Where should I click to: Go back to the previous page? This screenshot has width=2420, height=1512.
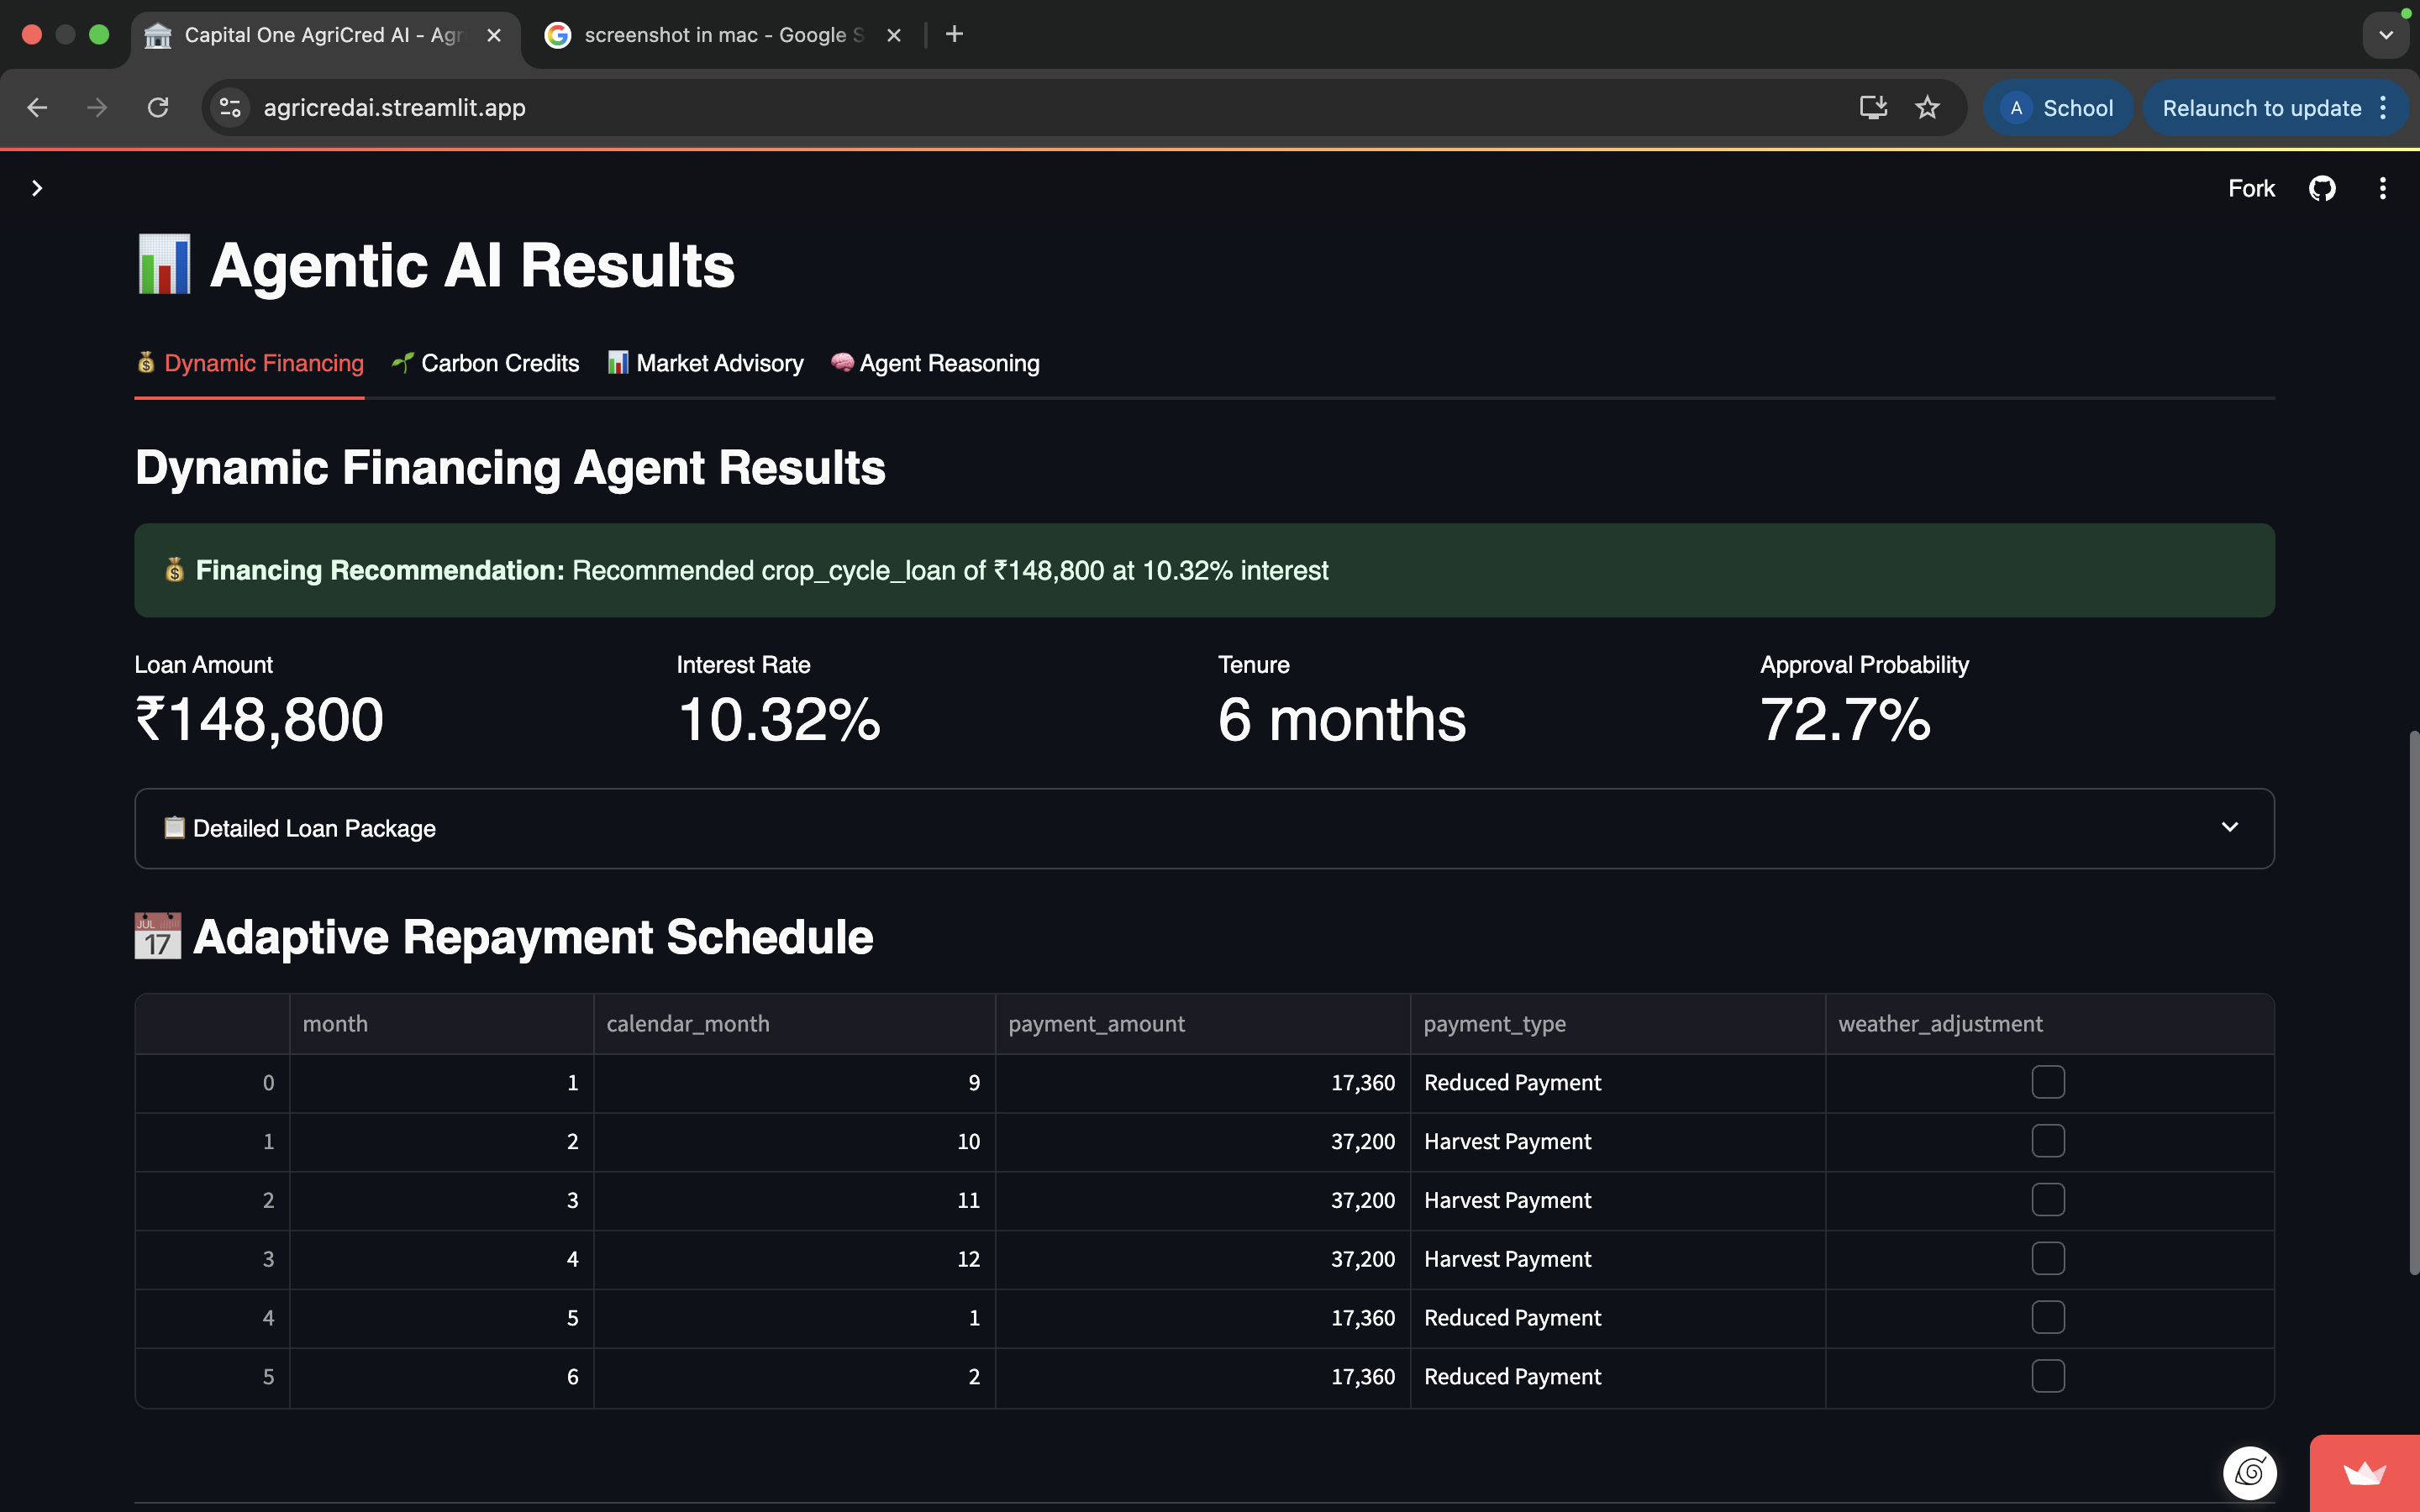tap(37, 107)
